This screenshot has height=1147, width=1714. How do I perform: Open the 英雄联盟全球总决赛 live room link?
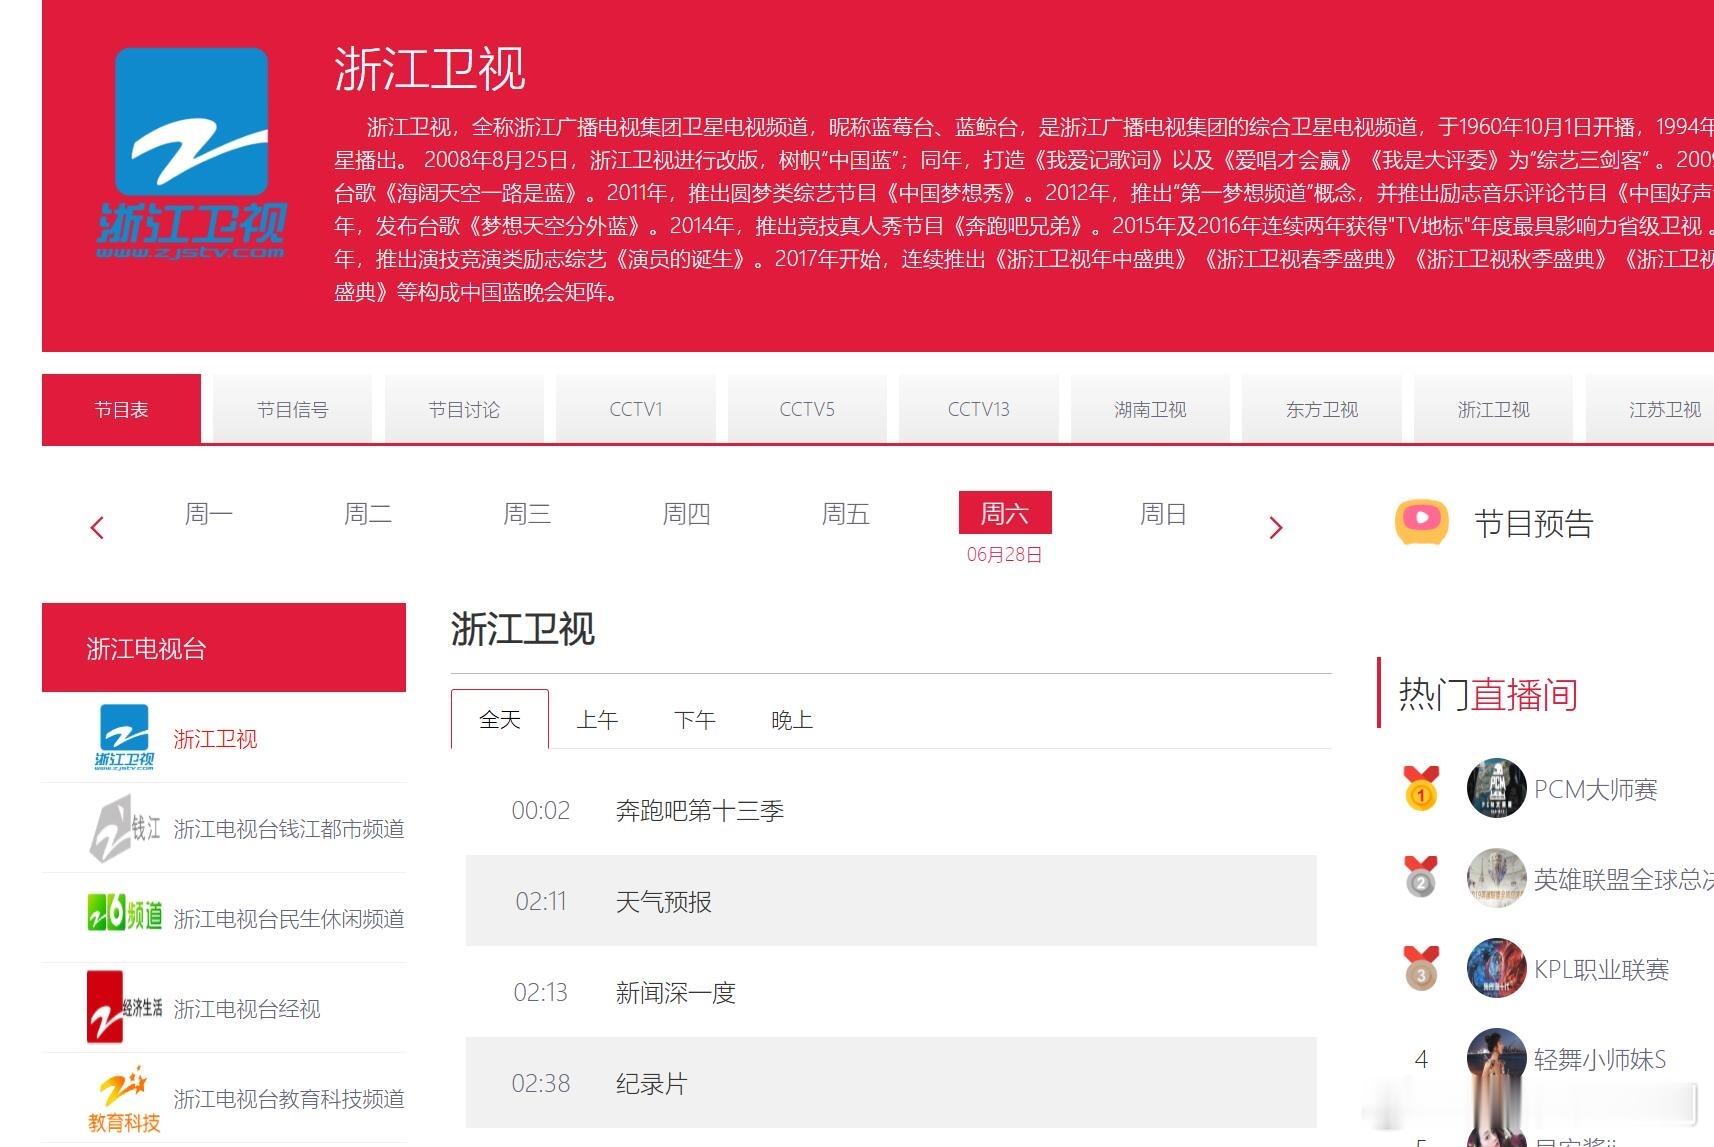(x=1624, y=879)
